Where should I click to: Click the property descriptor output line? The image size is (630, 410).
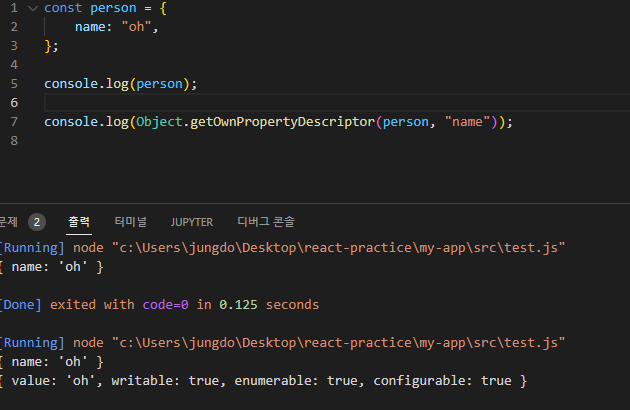click(x=263, y=381)
